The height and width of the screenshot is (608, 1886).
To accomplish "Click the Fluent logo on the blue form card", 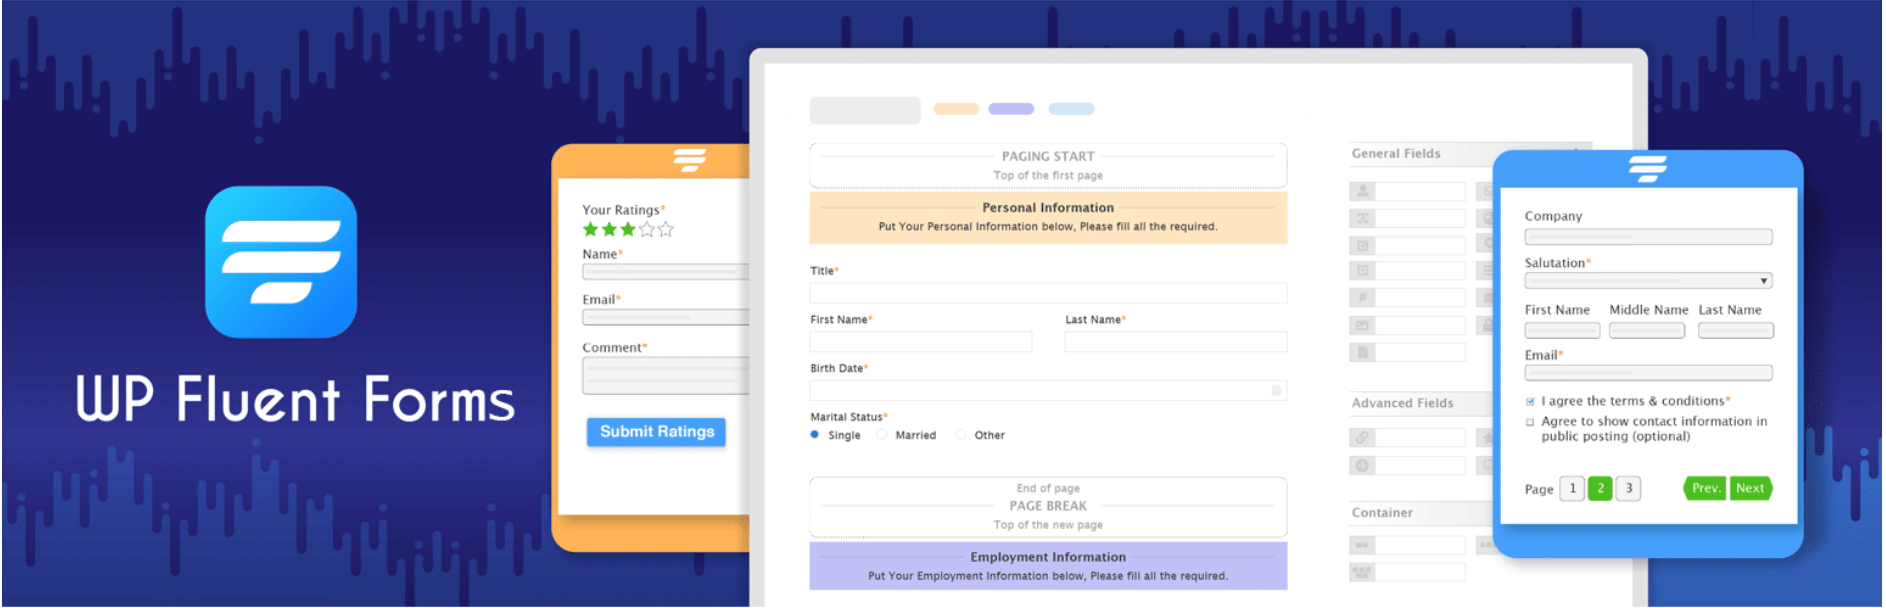I will click(x=1647, y=168).
